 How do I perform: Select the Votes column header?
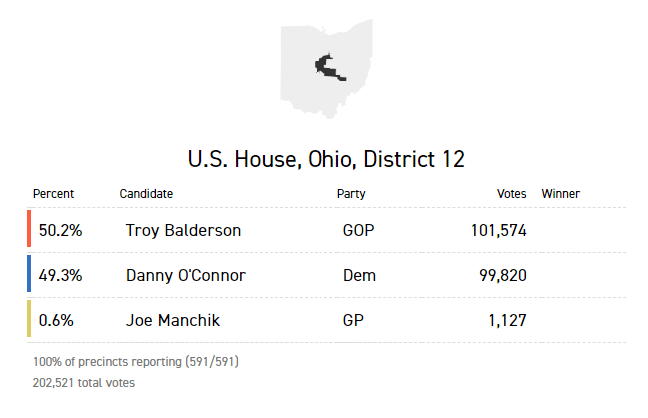512,194
